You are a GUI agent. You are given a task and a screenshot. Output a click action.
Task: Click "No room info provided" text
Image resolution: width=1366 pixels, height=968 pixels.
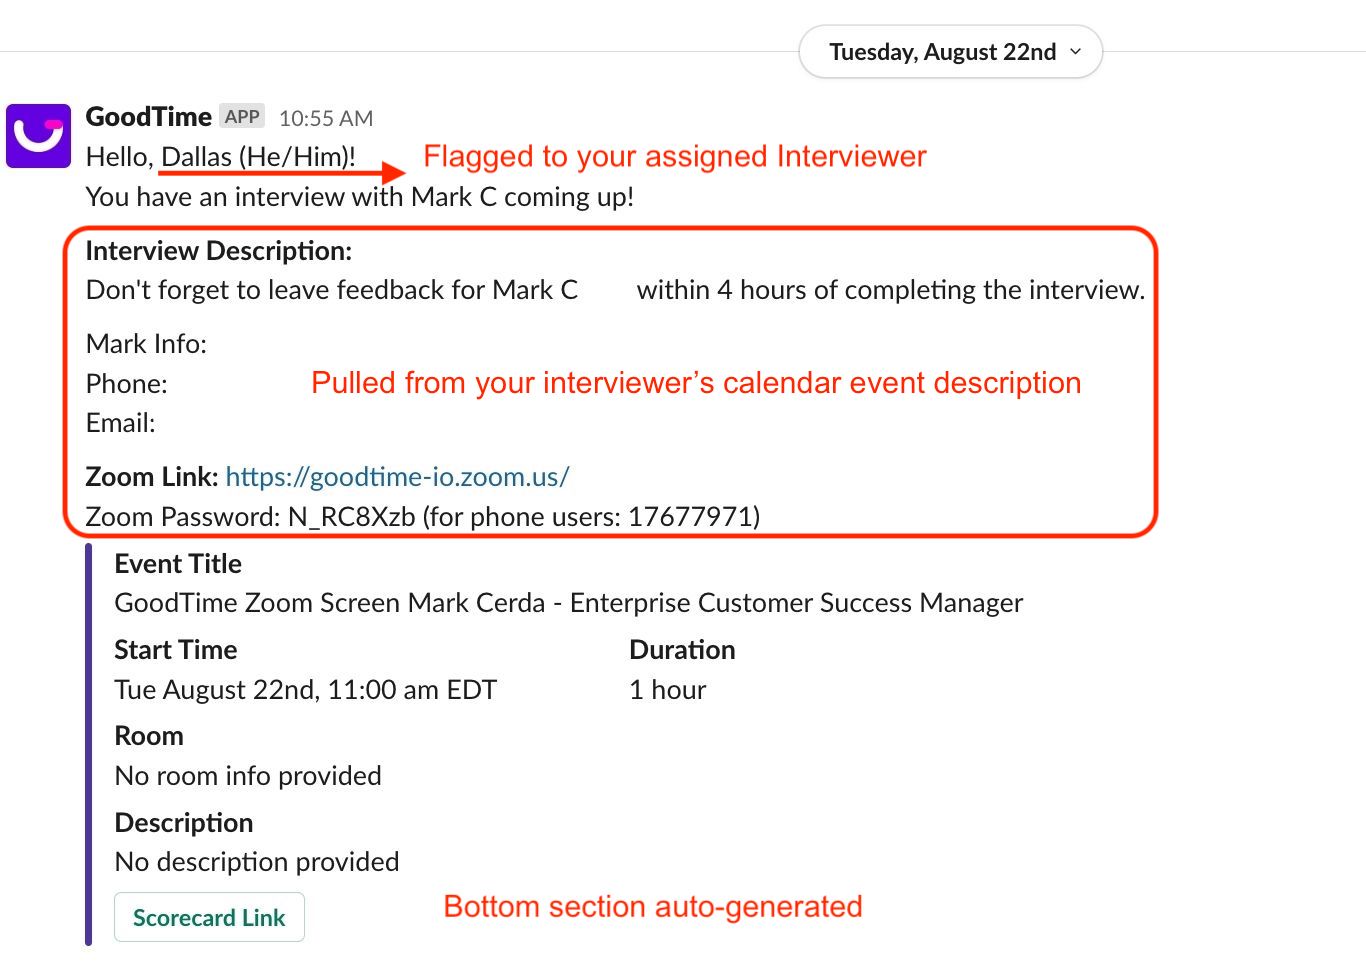248,776
